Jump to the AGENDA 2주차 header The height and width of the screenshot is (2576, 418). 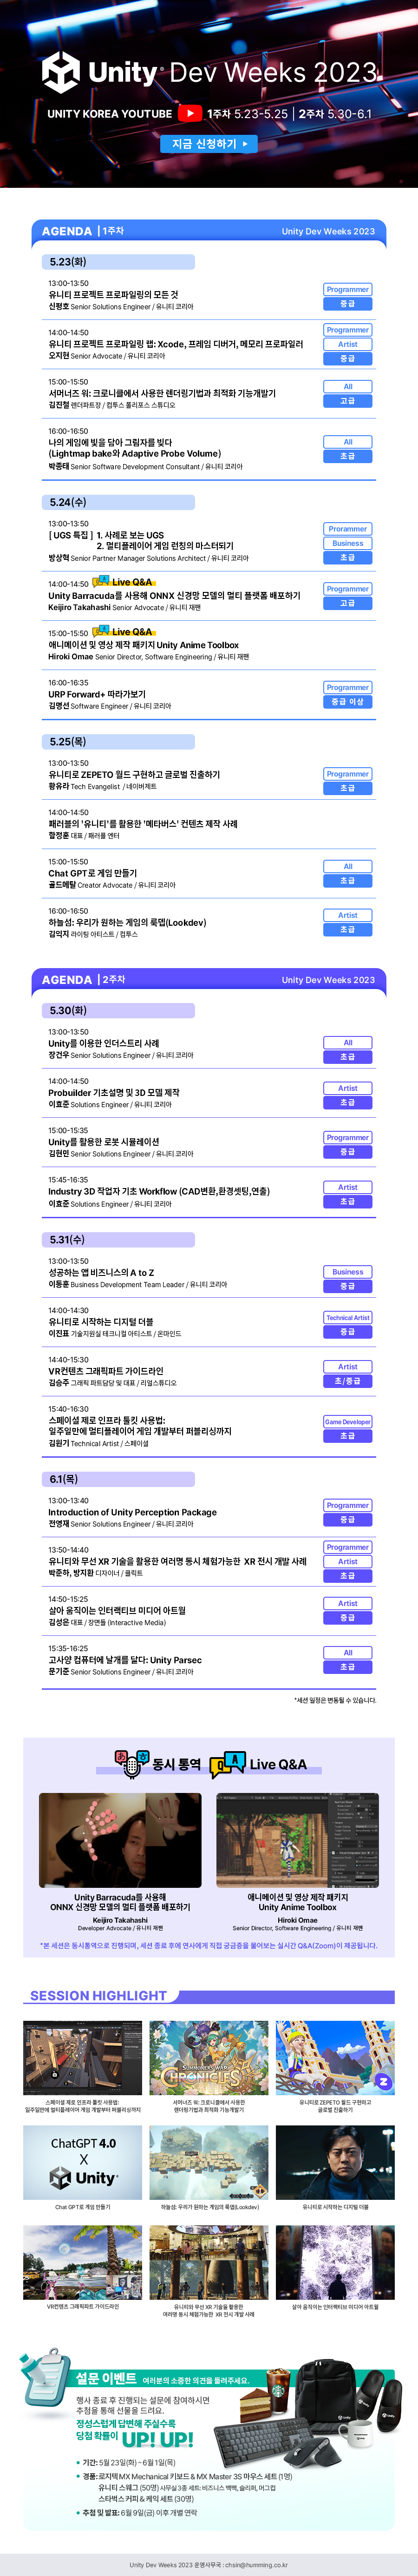pyautogui.click(x=84, y=980)
